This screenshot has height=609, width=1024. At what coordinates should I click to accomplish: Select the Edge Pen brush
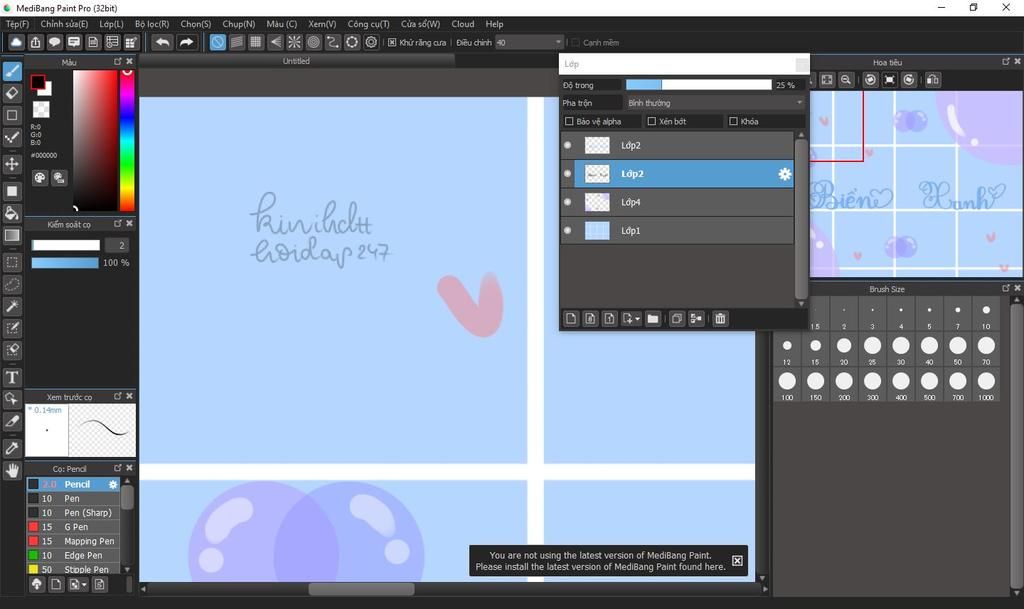[73, 555]
